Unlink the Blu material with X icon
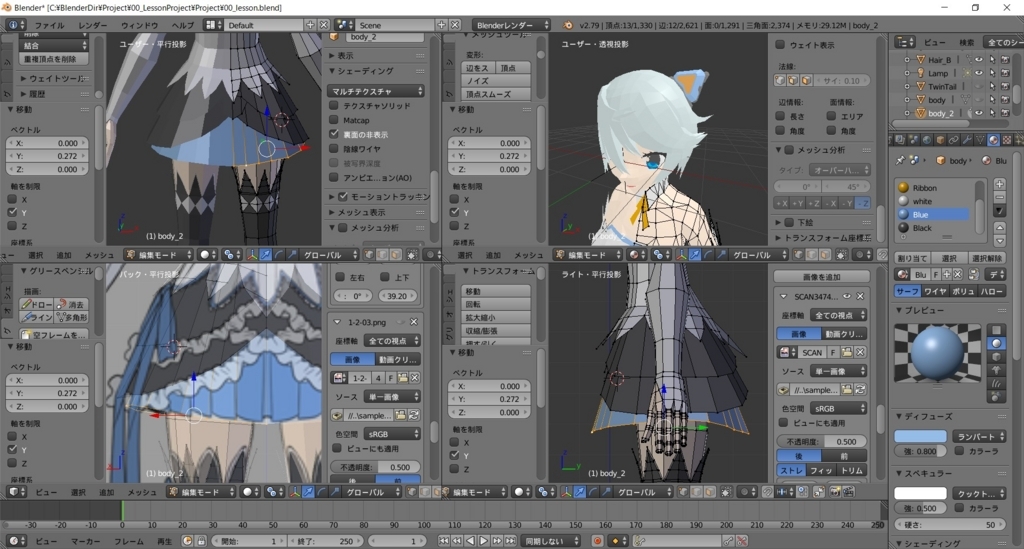Screen dimensions: 1024x549 tap(957, 275)
